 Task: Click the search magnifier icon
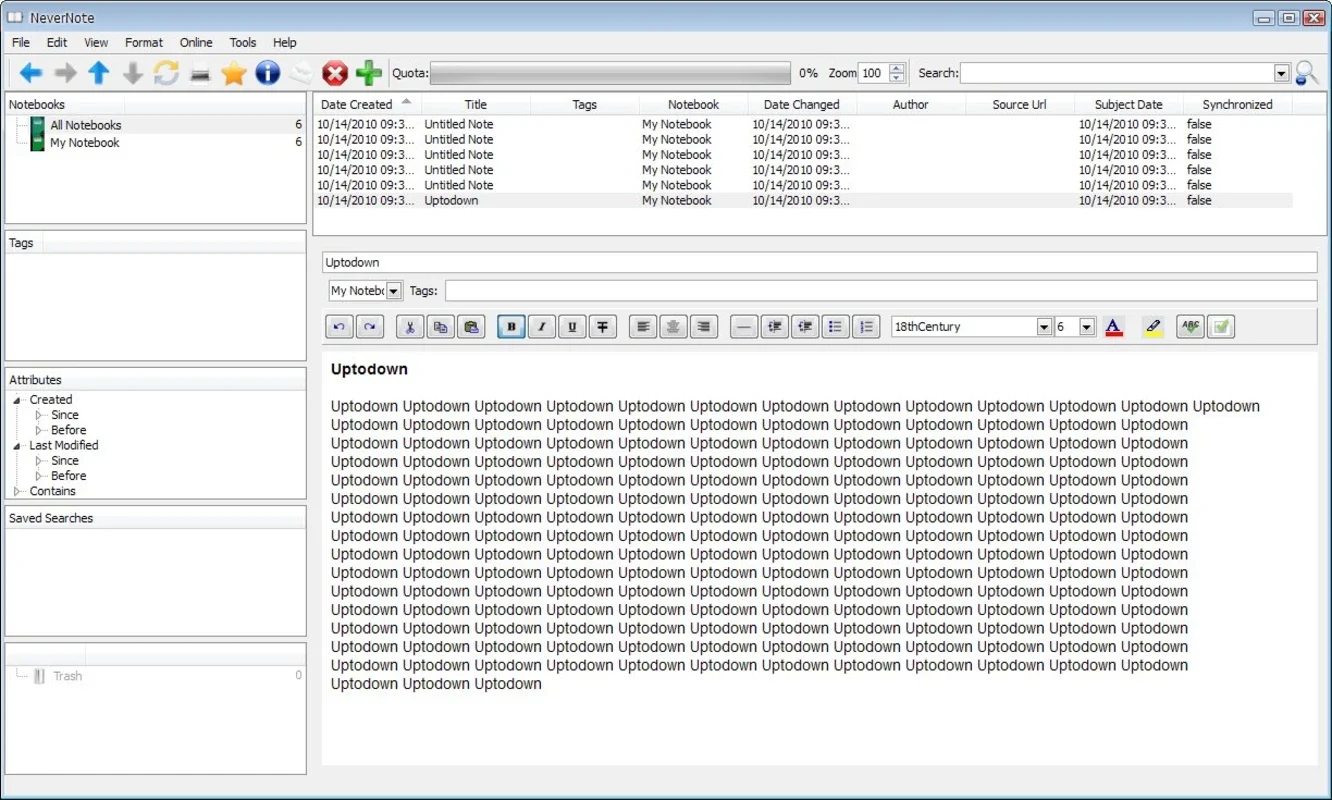(x=1306, y=72)
